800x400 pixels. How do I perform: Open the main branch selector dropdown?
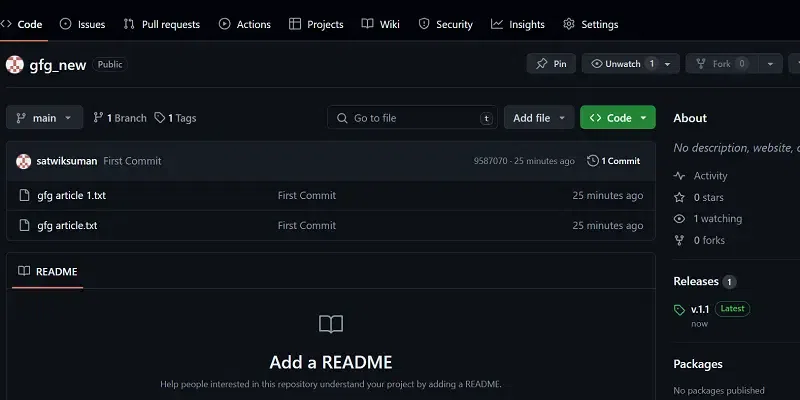pyautogui.click(x=44, y=118)
